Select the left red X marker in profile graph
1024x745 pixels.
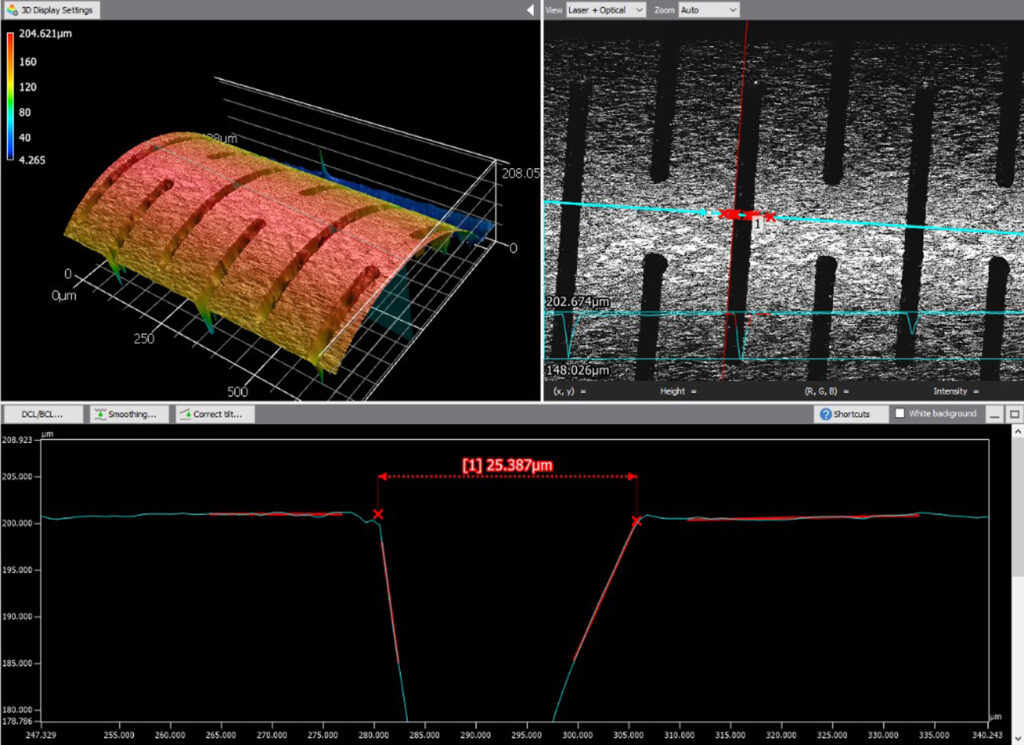coord(378,514)
